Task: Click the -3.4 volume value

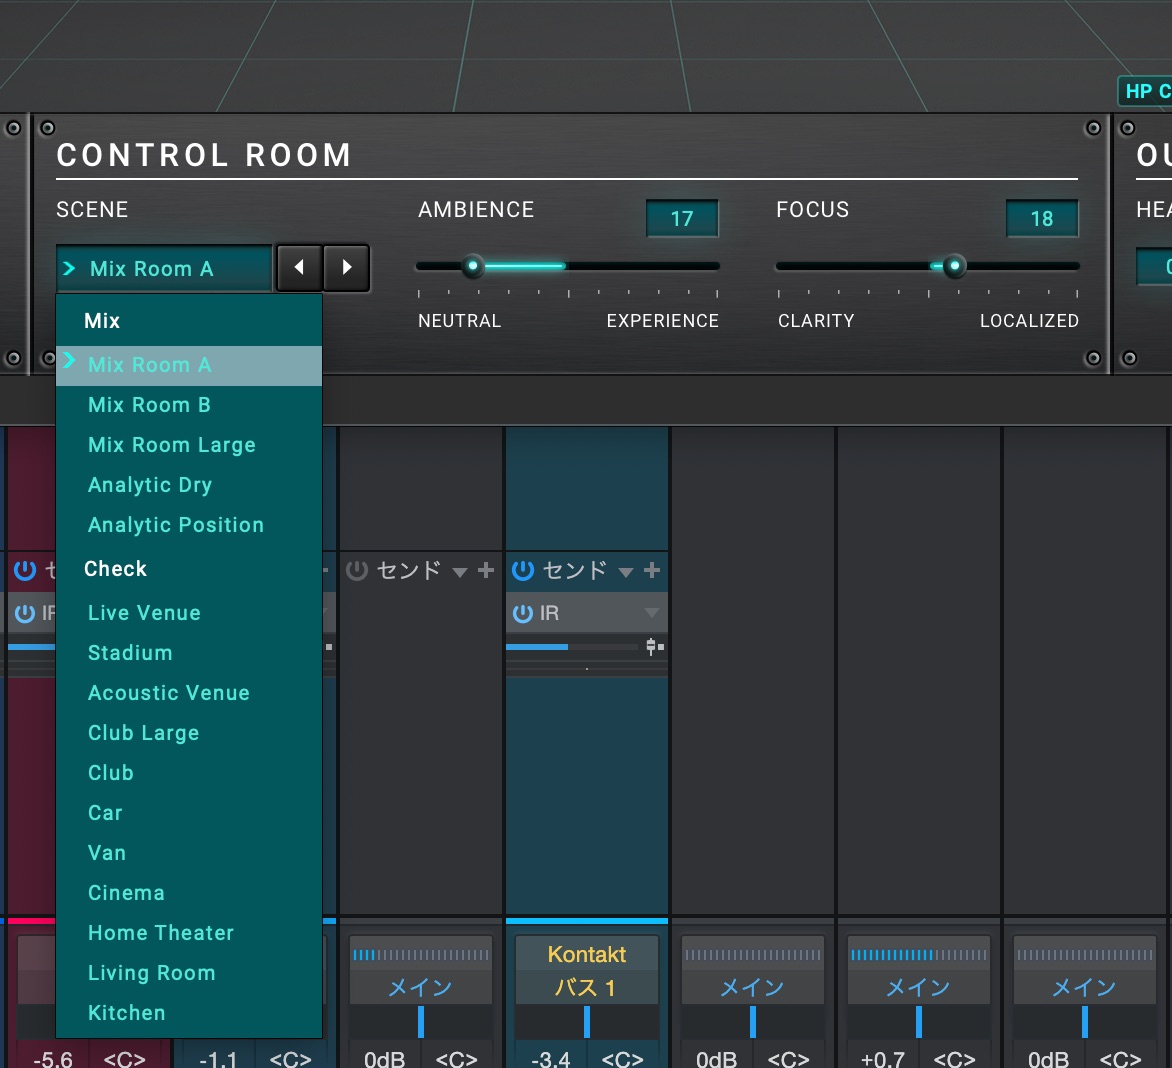Action: point(550,1058)
